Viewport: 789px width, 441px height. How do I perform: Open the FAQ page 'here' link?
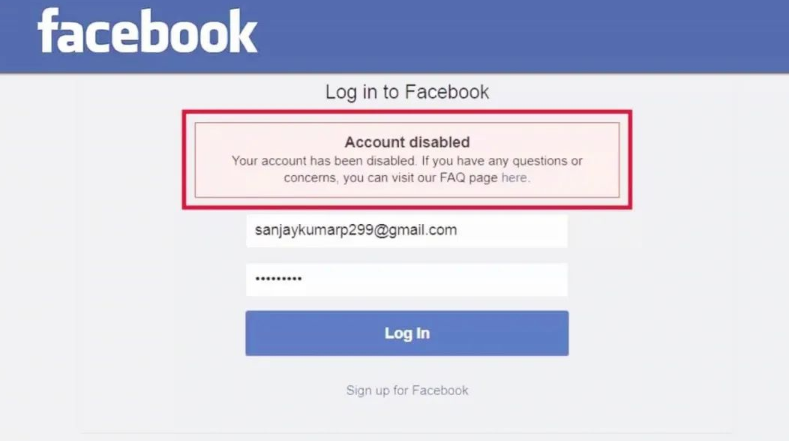pos(514,178)
